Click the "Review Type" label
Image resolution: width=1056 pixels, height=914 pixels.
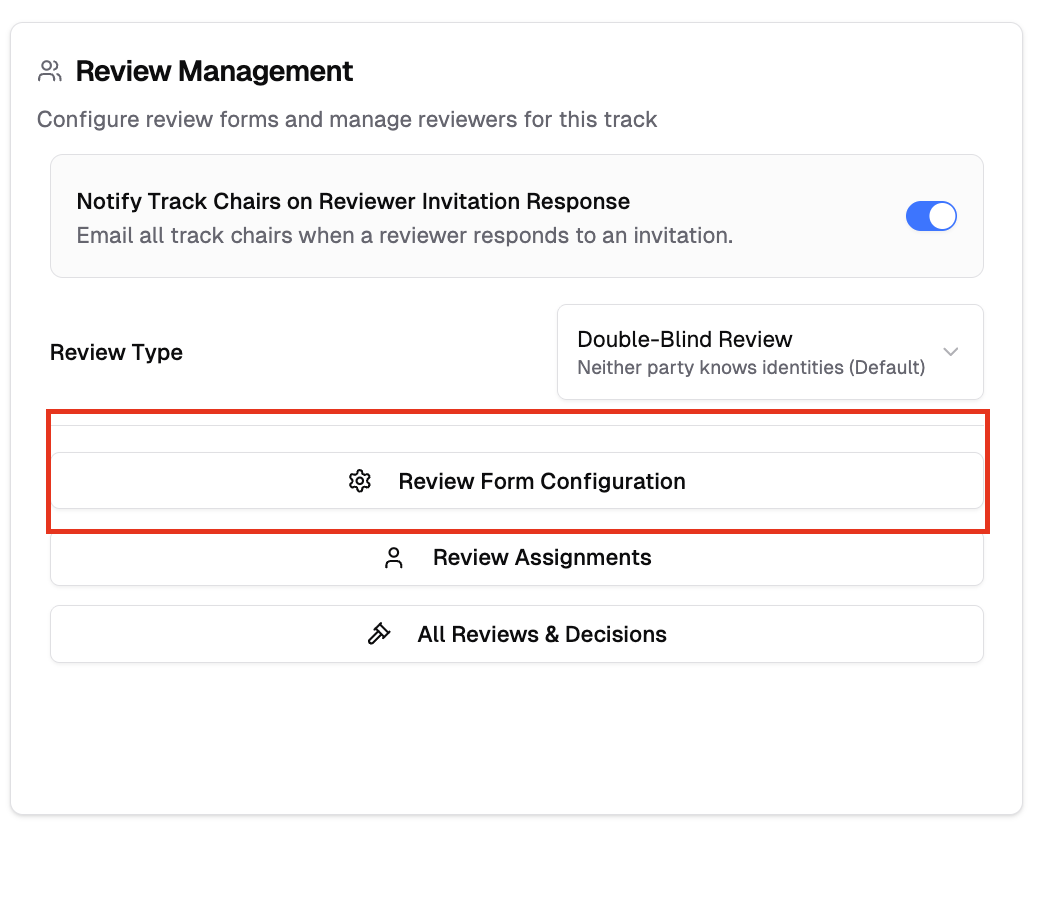(116, 352)
